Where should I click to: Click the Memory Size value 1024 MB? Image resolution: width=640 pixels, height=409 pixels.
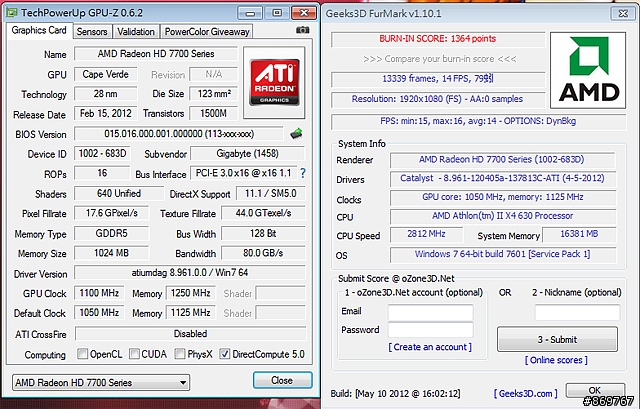(x=111, y=253)
